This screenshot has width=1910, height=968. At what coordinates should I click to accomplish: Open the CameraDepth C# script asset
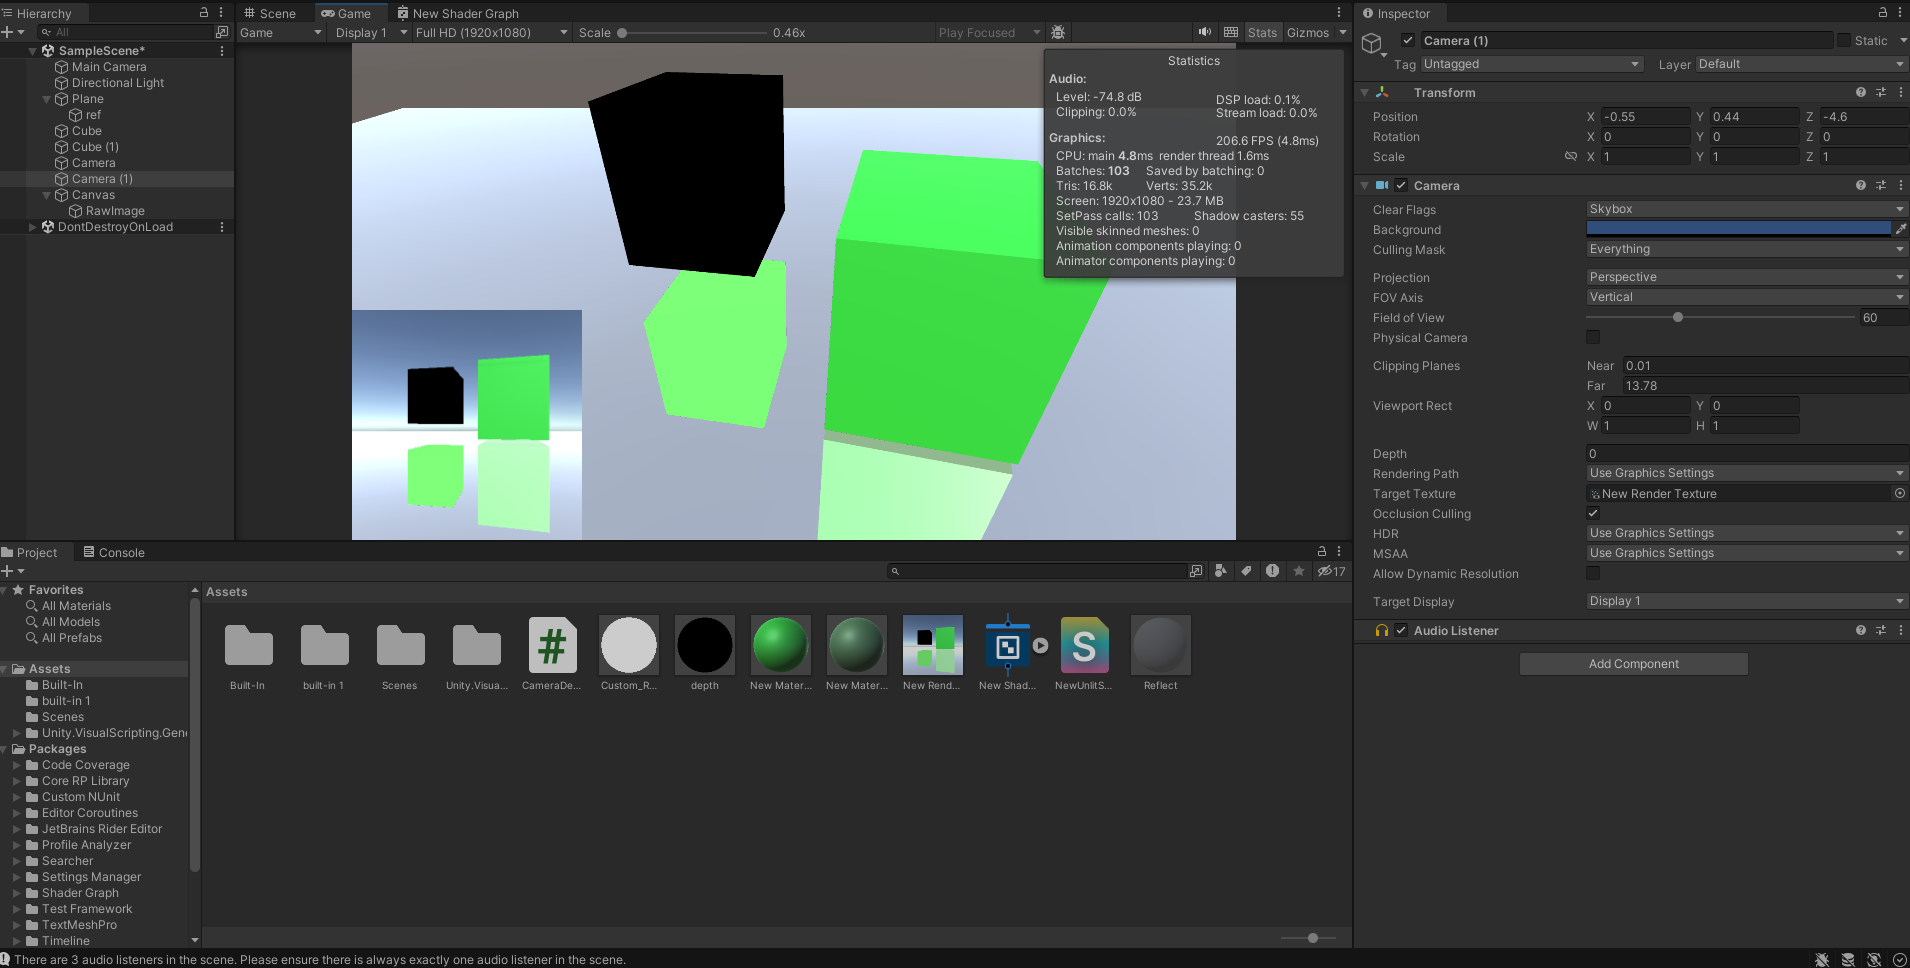(552, 645)
